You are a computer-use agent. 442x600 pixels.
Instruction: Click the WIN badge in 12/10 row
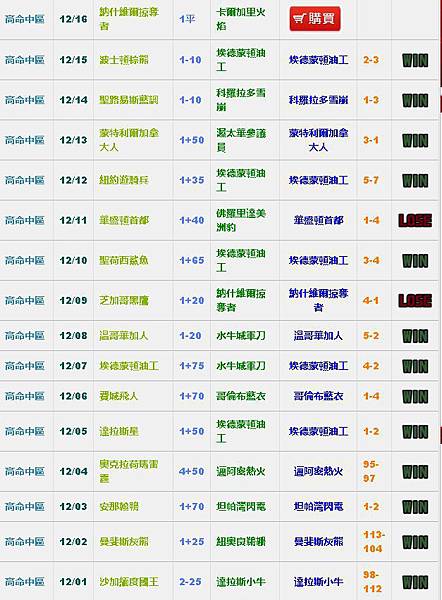415,261
